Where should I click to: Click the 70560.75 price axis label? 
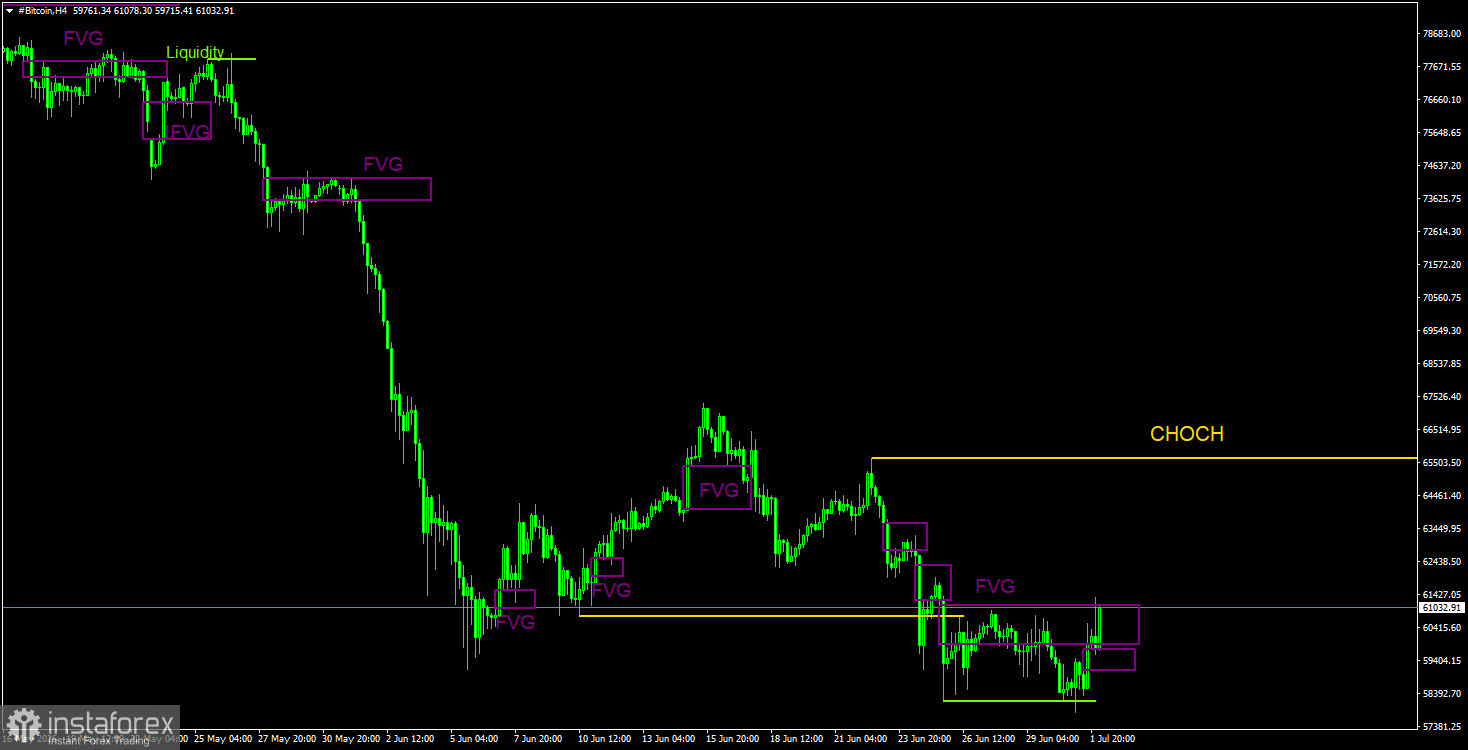tap(1442, 297)
